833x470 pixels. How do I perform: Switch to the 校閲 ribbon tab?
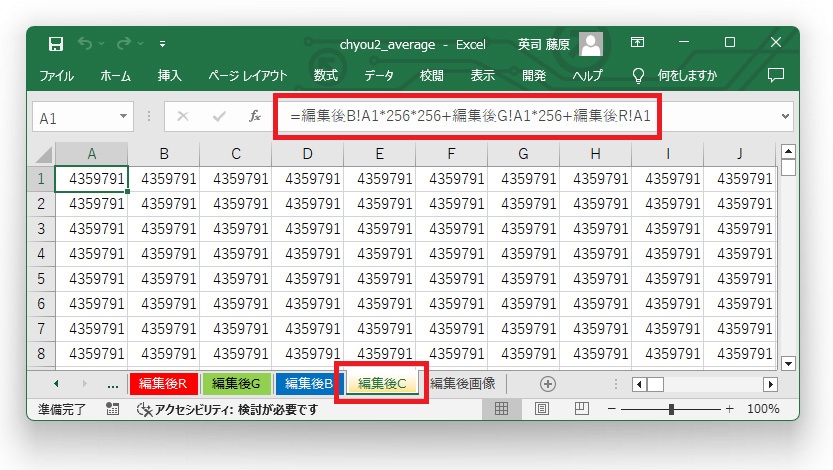(431, 76)
